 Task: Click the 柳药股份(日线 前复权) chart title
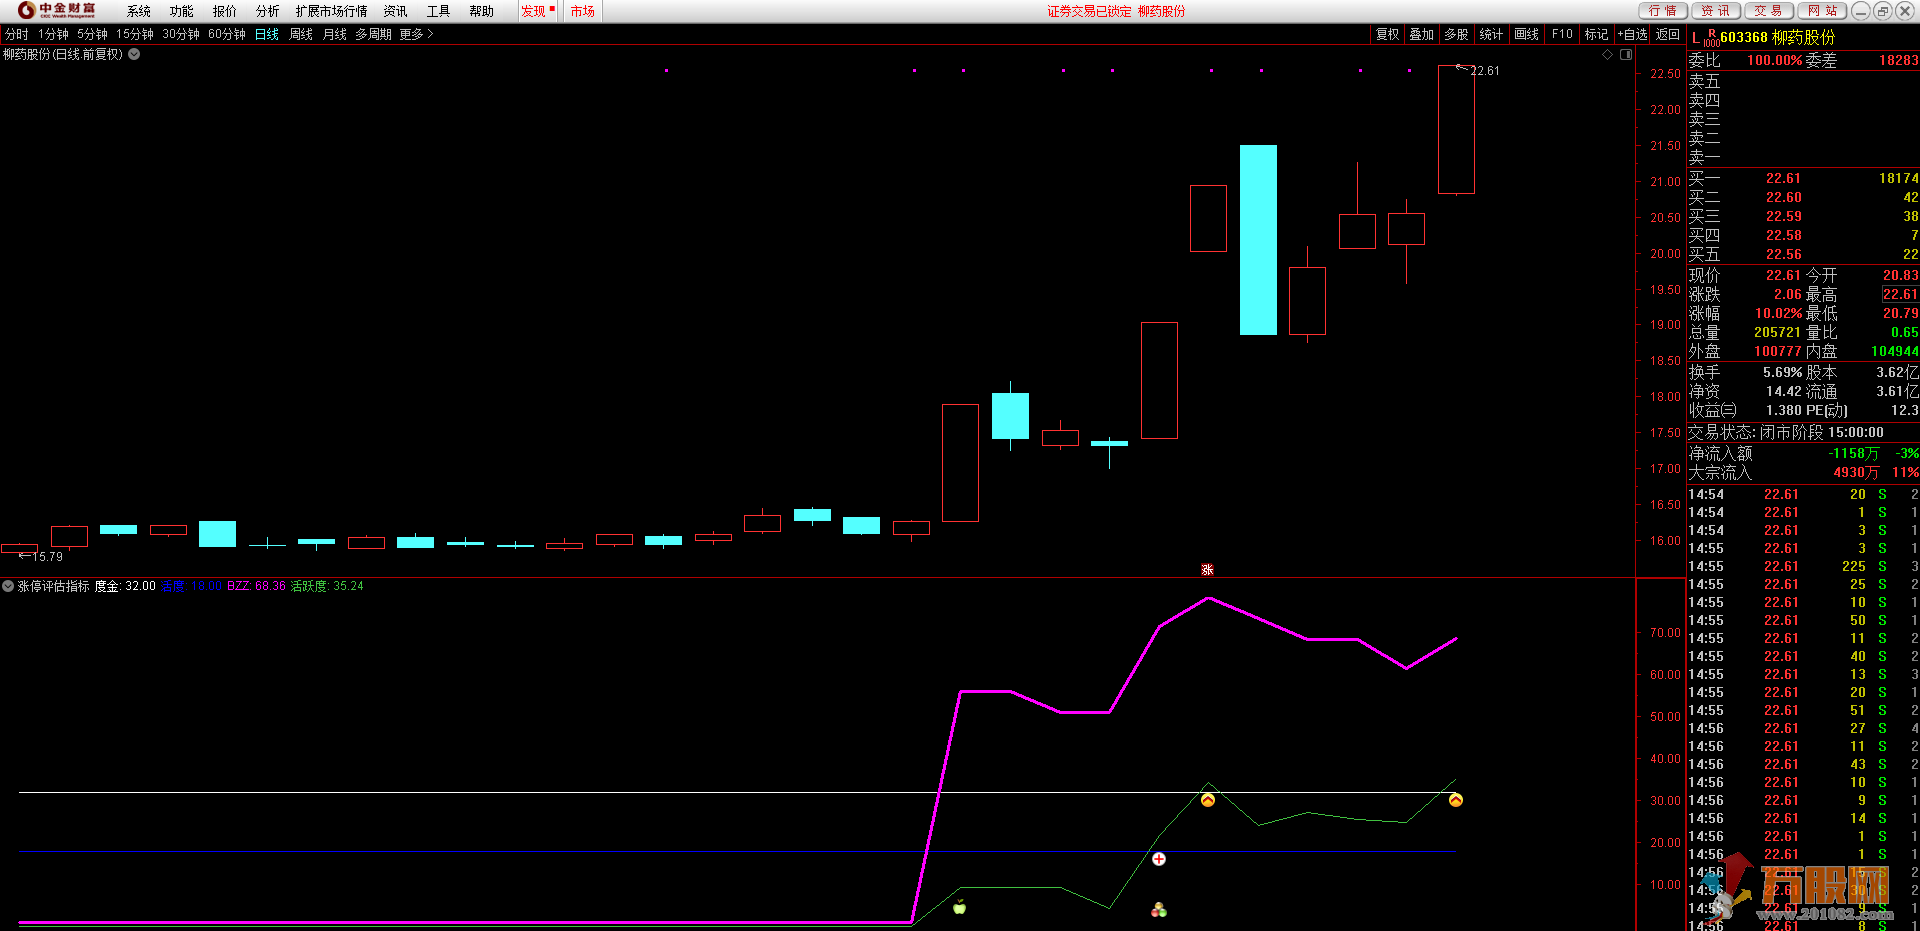pos(63,54)
